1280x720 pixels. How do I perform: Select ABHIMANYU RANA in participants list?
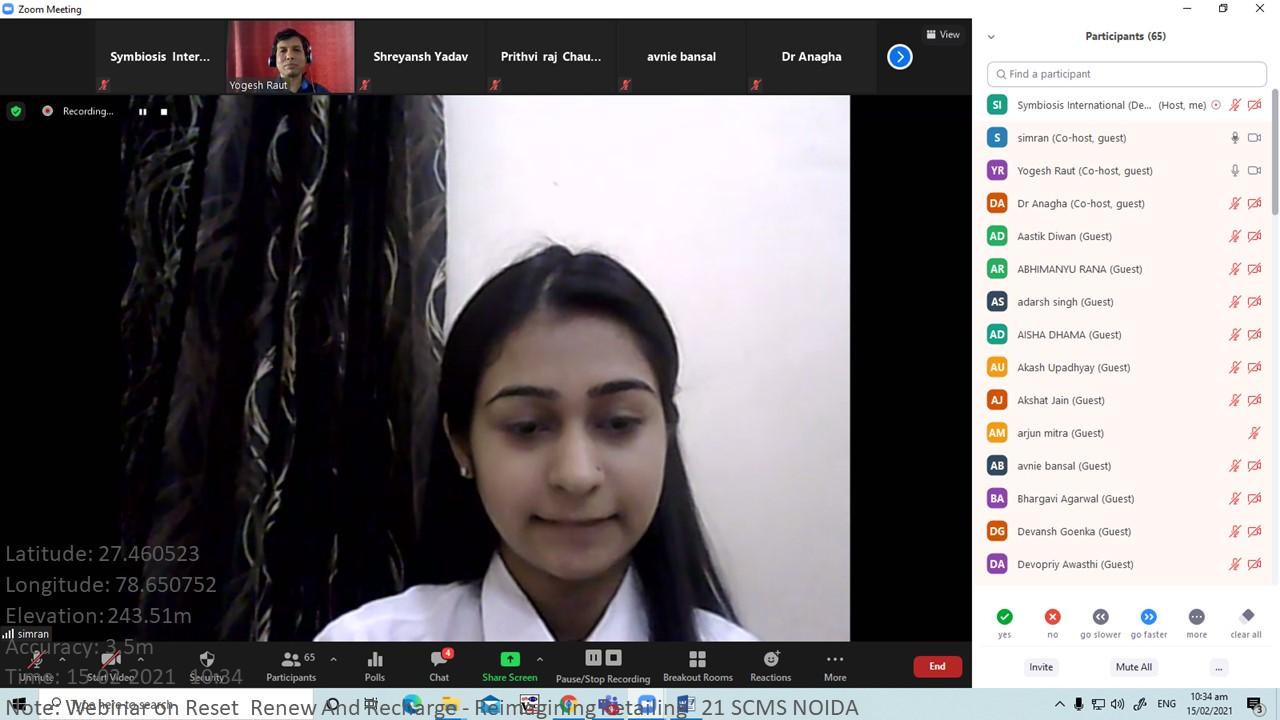1125,269
